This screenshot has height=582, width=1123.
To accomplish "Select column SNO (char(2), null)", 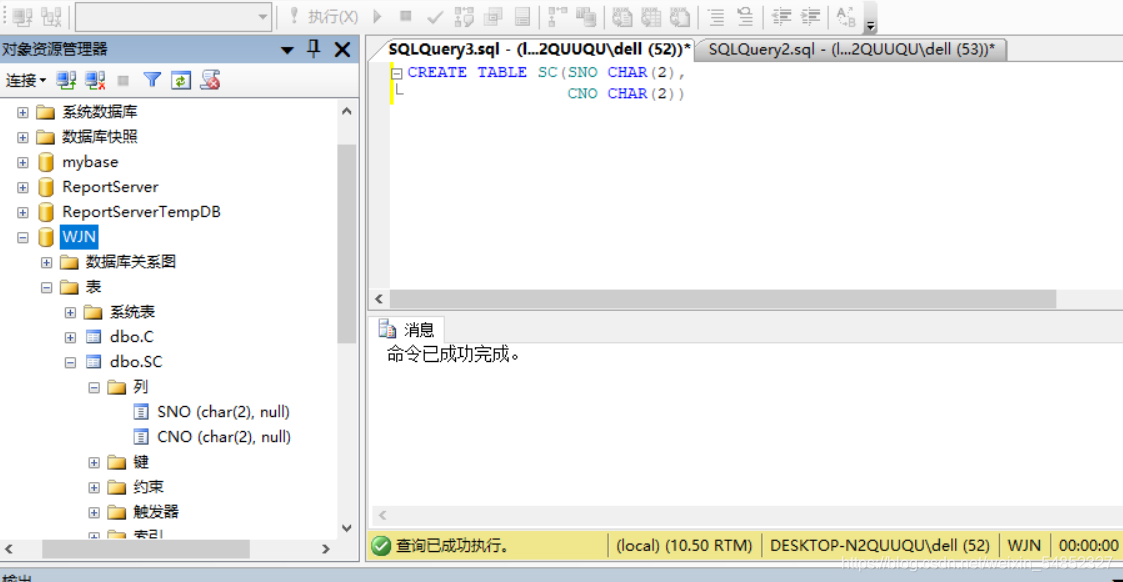I will point(223,412).
